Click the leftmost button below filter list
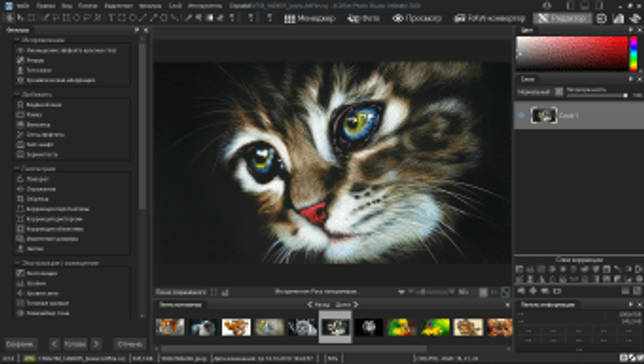 20,344
